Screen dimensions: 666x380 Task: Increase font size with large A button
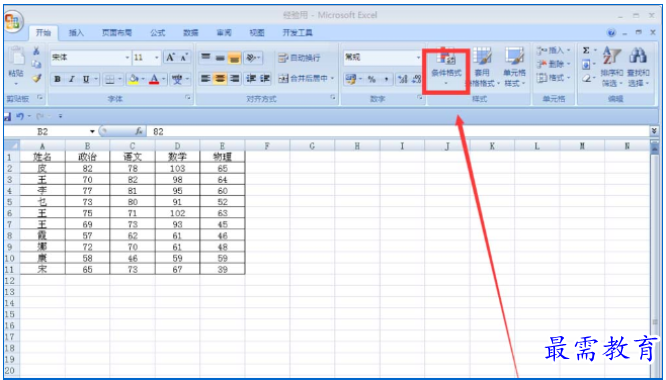point(170,57)
